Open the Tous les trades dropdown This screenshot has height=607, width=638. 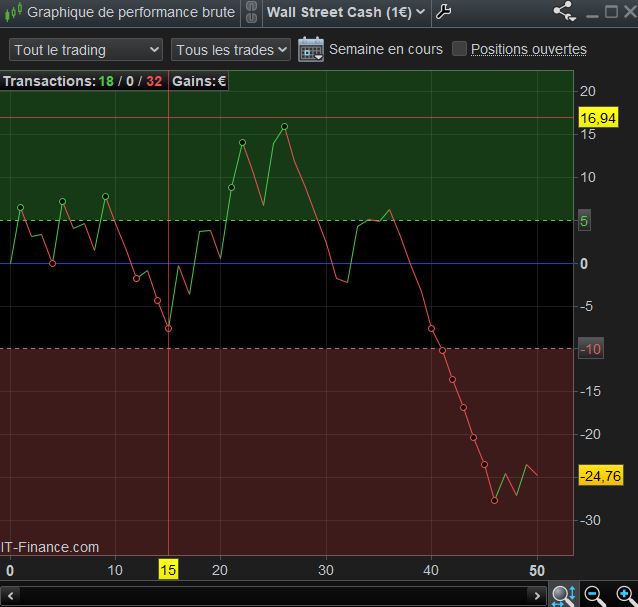(x=231, y=50)
